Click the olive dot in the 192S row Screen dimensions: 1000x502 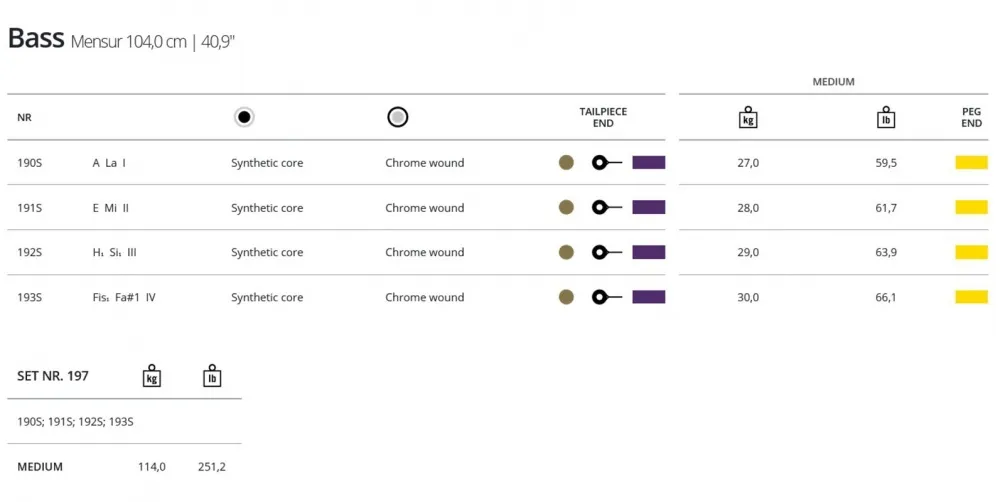click(x=566, y=253)
